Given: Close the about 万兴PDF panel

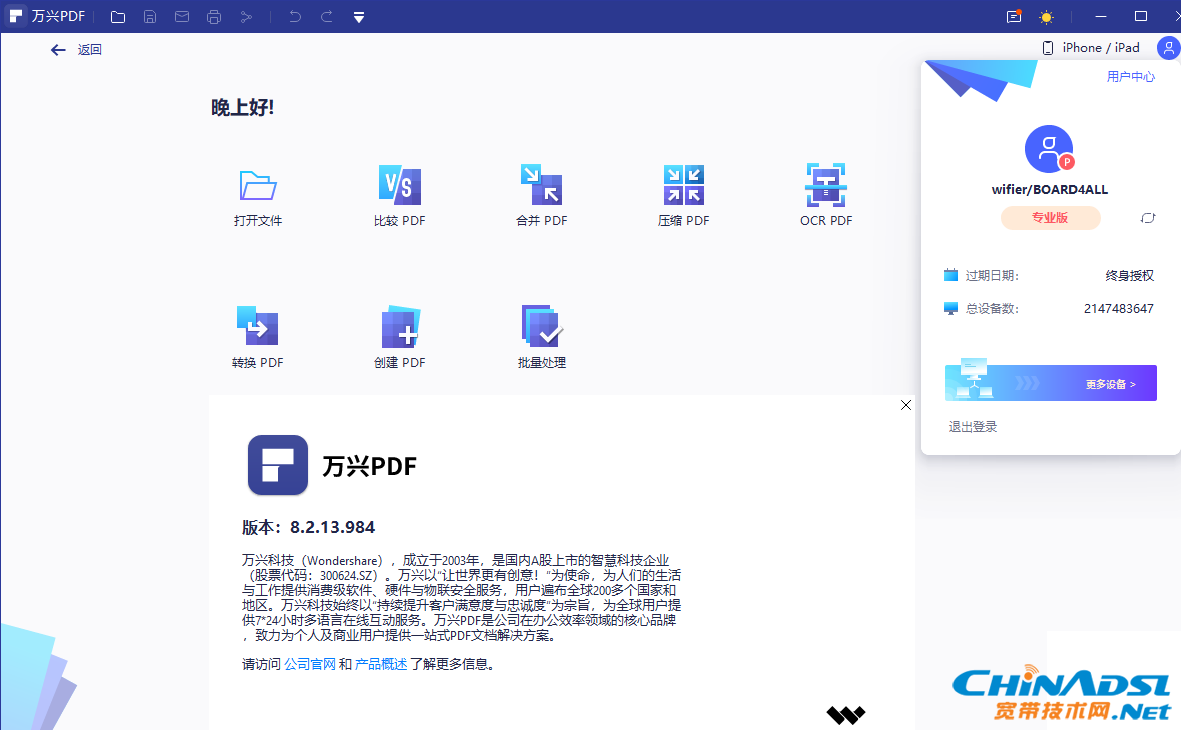Looking at the screenshot, I should coord(906,405).
